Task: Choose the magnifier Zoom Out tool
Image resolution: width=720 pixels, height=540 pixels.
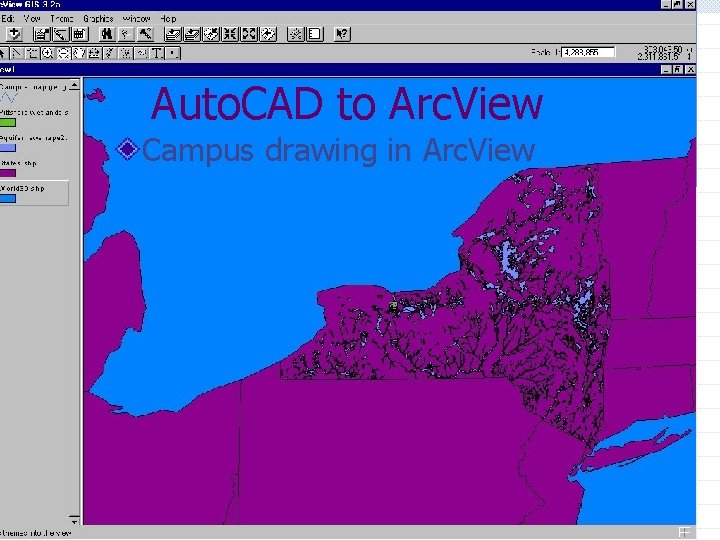Action: pos(63,53)
